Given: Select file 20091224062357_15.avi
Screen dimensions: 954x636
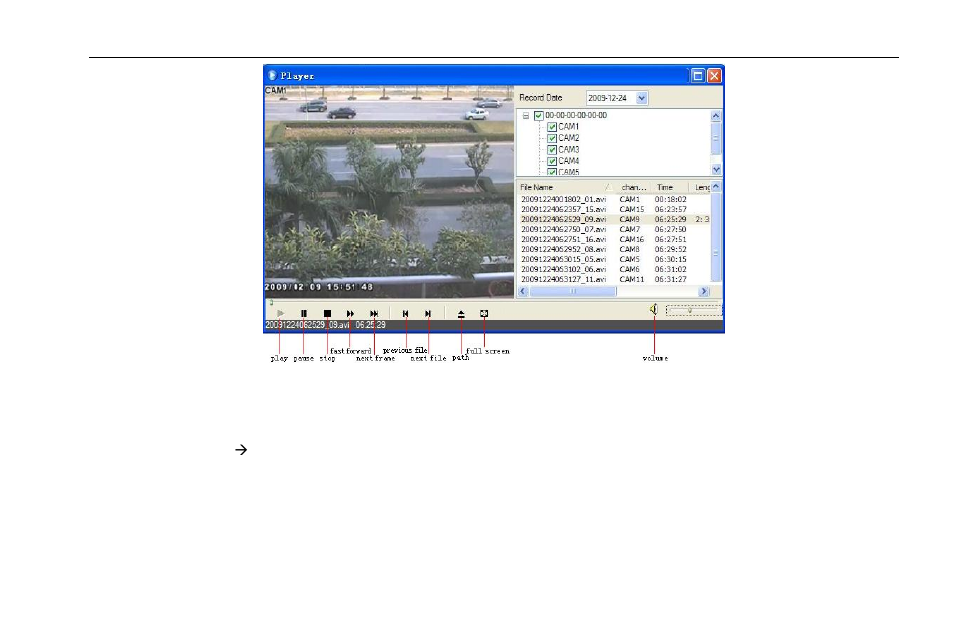Looking at the screenshot, I should pyautogui.click(x=563, y=209).
